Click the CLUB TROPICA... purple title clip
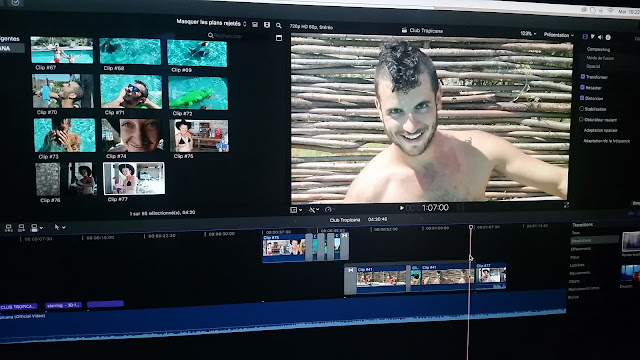The height and width of the screenshot is (360, 640). 18,306
